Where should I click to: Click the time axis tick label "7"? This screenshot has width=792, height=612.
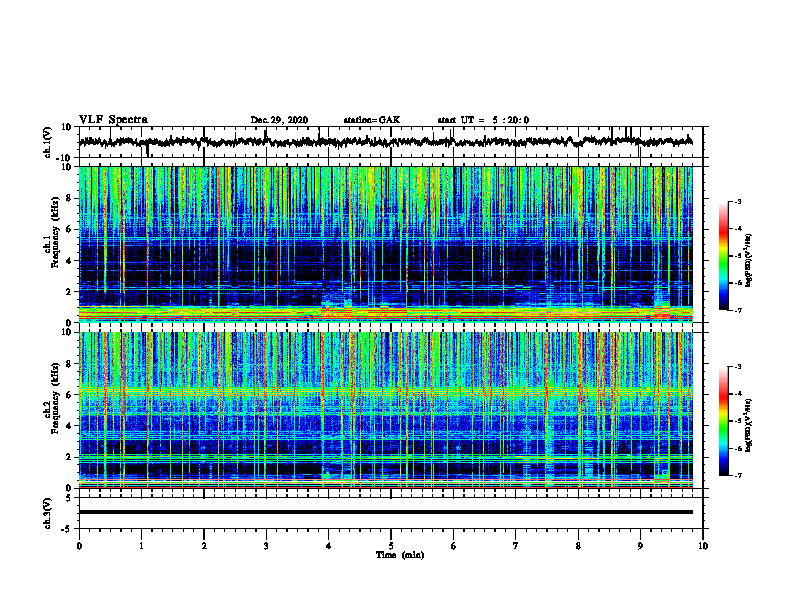(516, 546)
